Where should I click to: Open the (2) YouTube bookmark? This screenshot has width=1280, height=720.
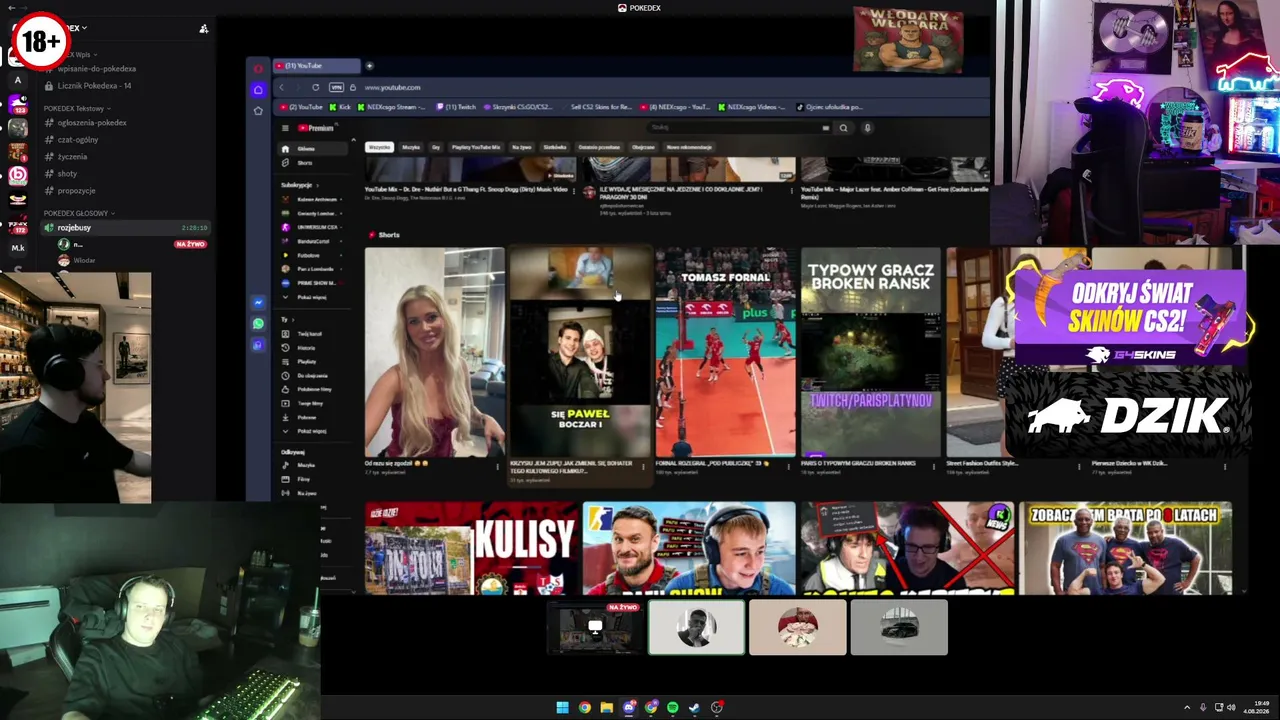(302, 107)
